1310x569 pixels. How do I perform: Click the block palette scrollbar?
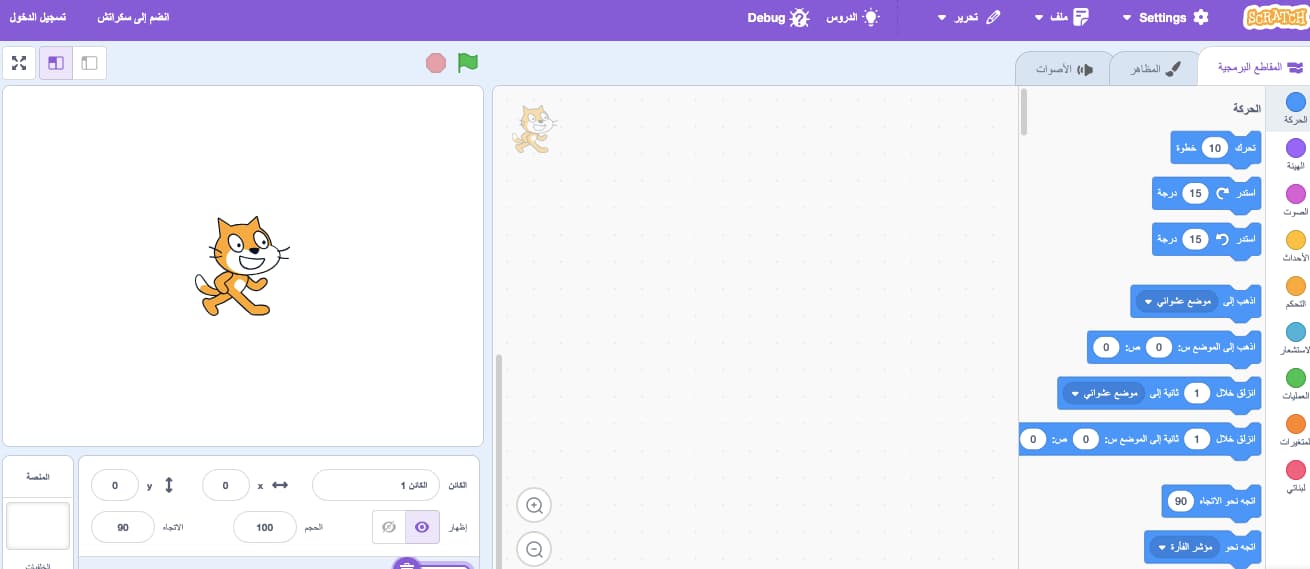pyautogui.click(x=1023, y=113)
